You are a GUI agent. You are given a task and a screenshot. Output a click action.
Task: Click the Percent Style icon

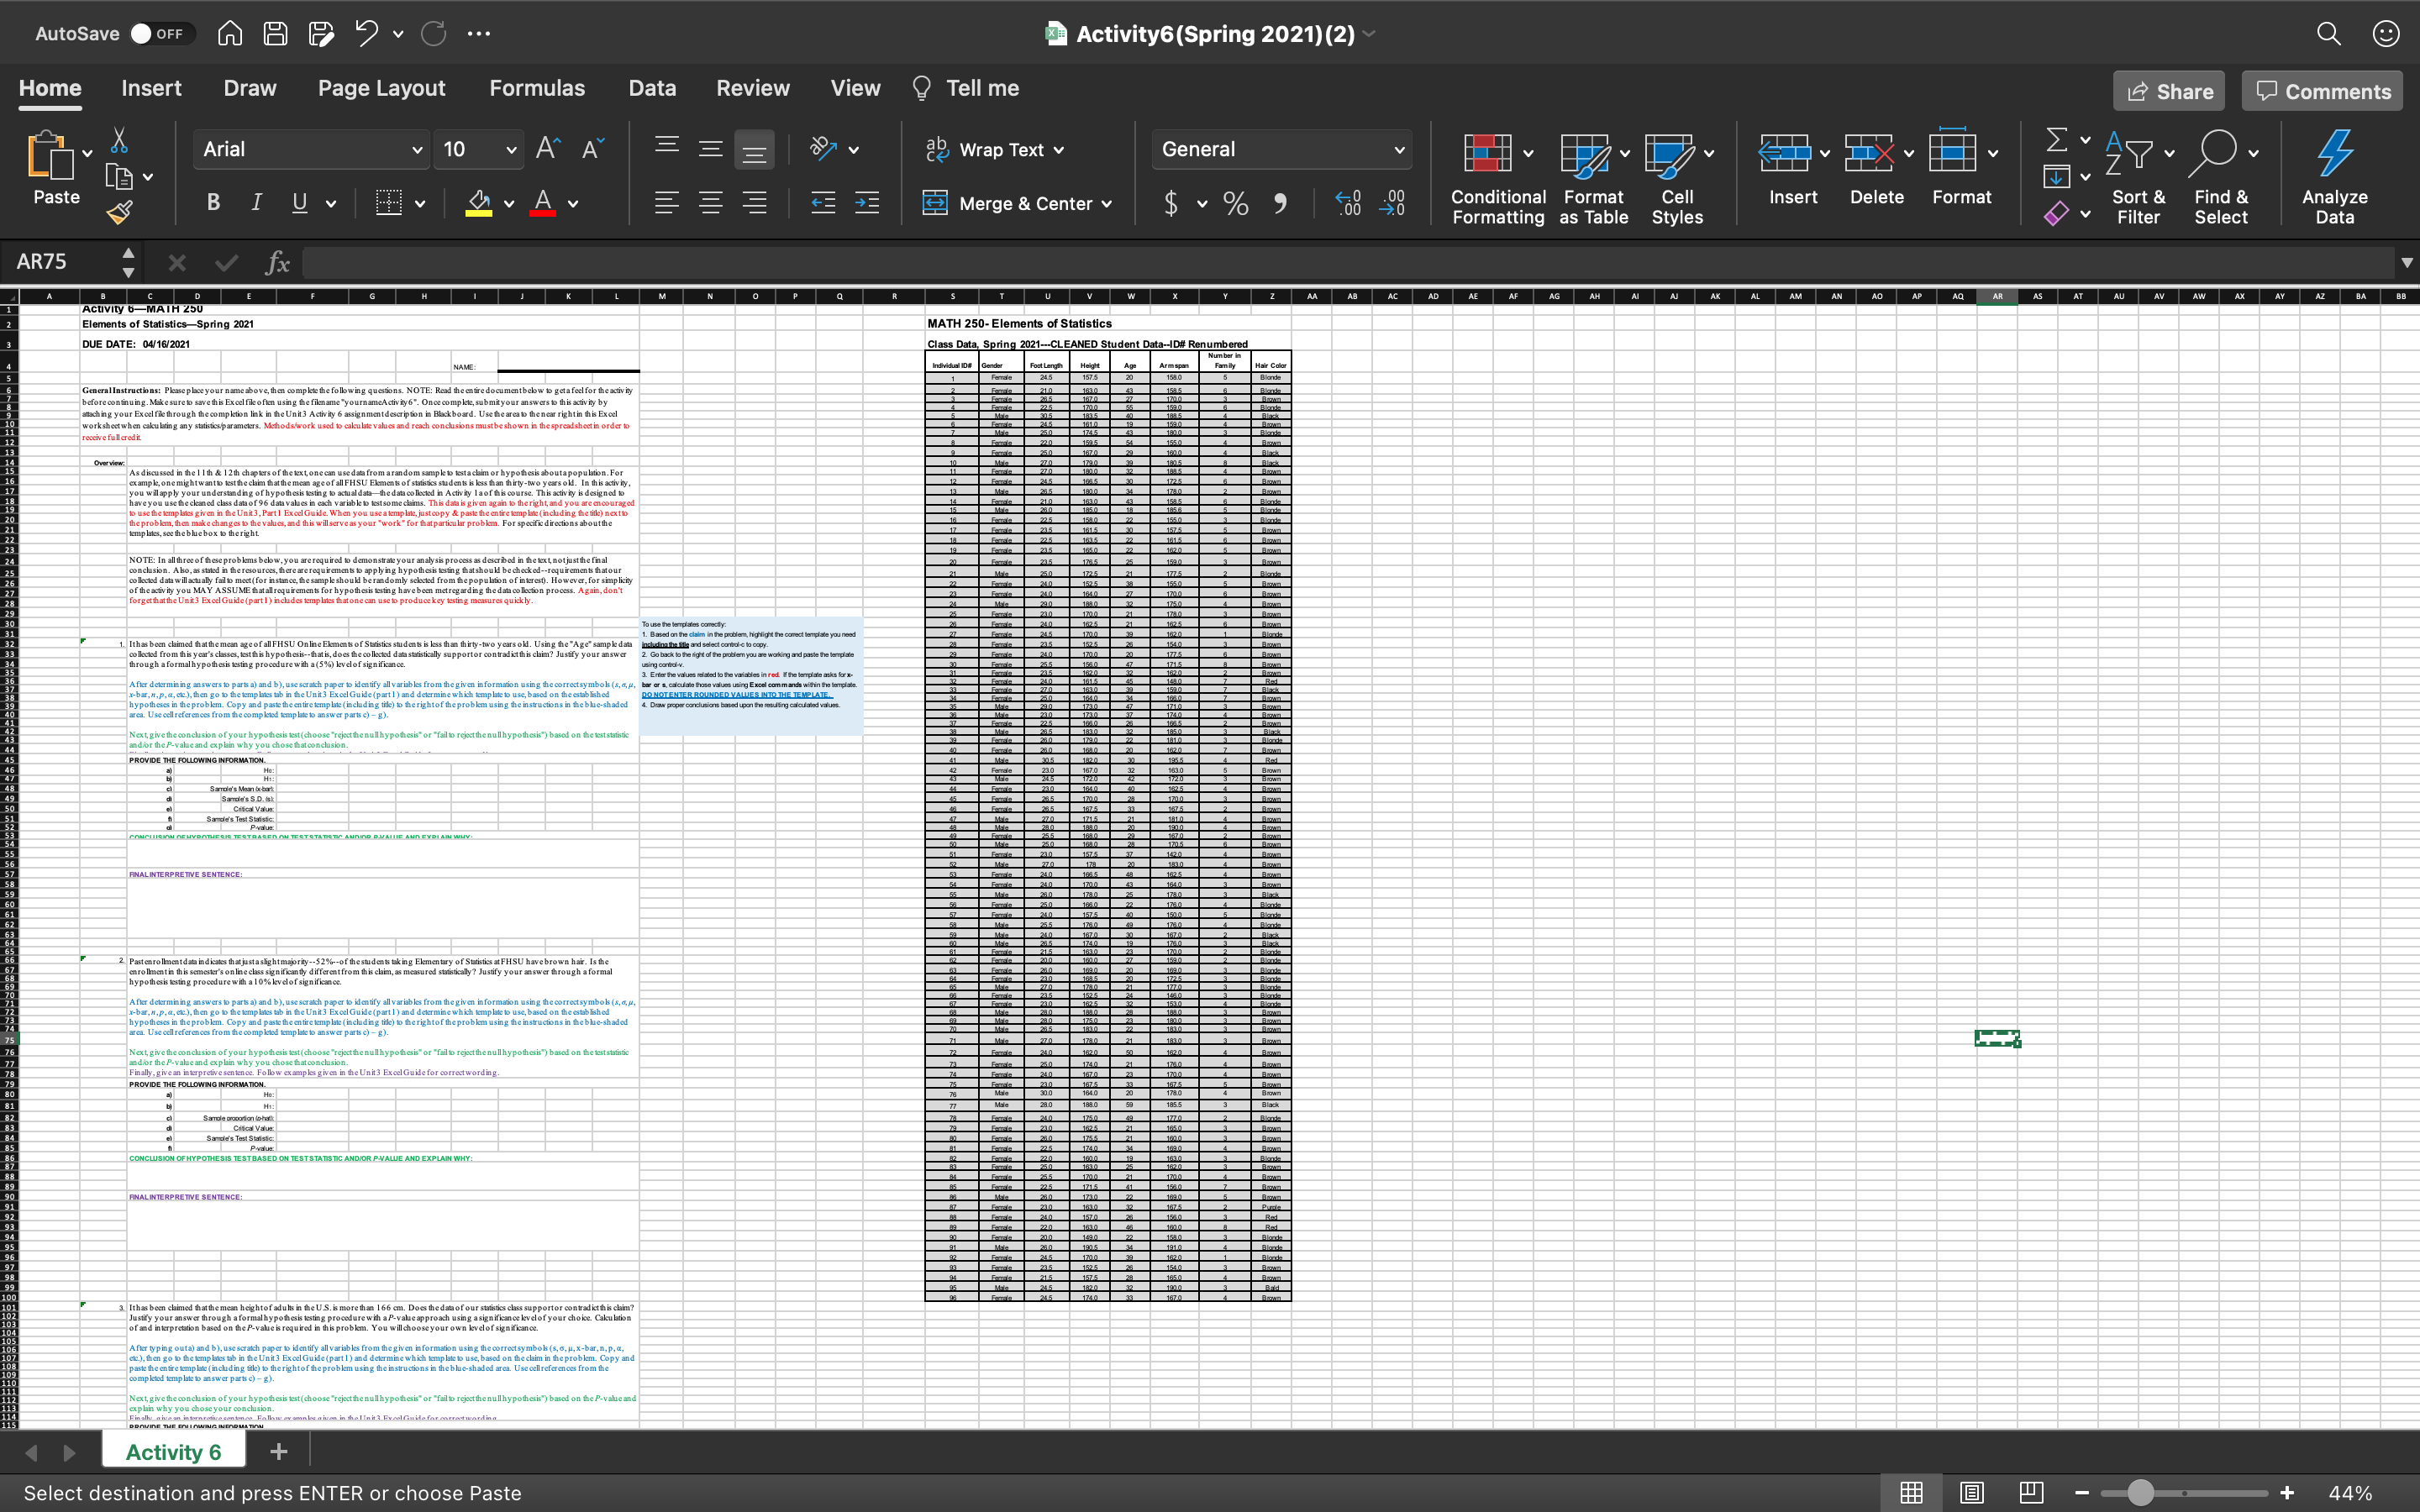[1236, 204]
